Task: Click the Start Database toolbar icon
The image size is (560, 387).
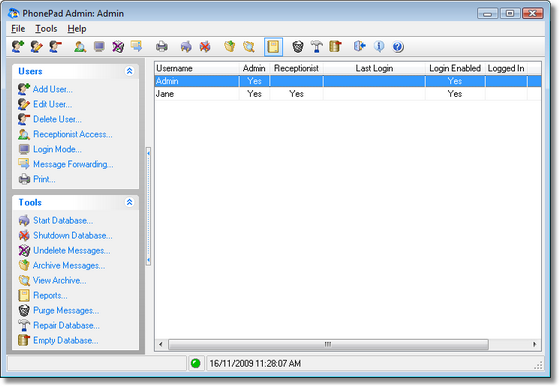Action: (x=186, y=46)
